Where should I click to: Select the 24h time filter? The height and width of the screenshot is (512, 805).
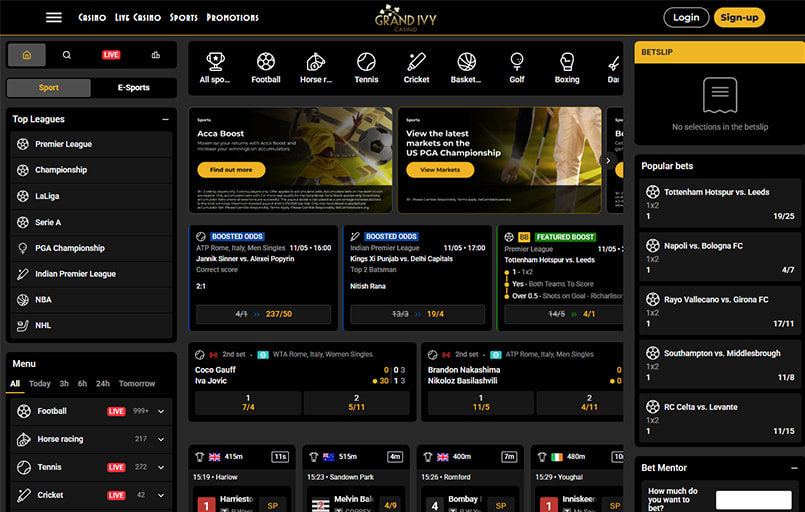pyautogui.click(x=103, y=384)
